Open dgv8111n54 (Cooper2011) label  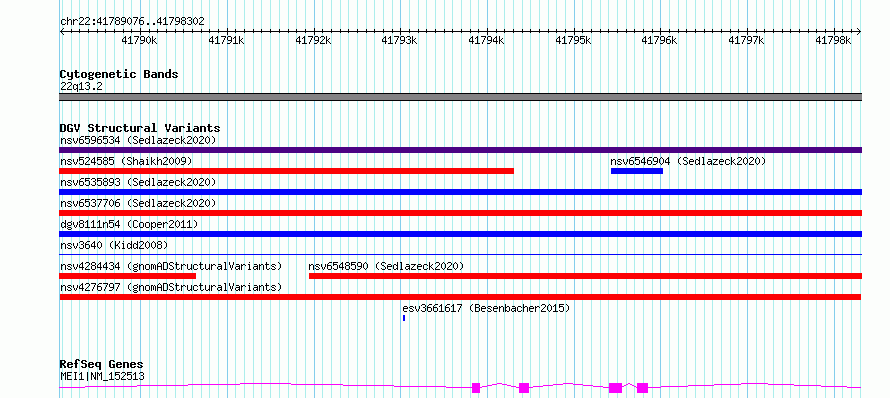point(129,224)
